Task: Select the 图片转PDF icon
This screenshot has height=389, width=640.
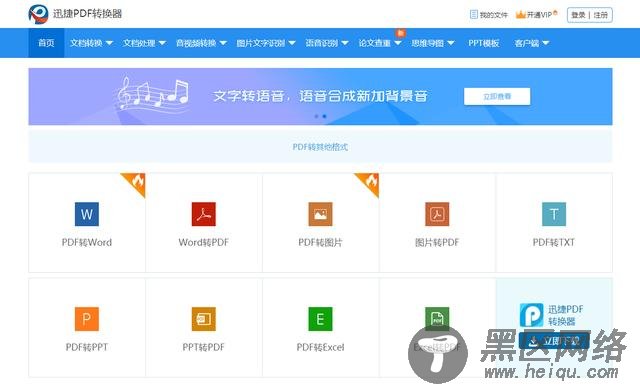Action: (437, 214)
